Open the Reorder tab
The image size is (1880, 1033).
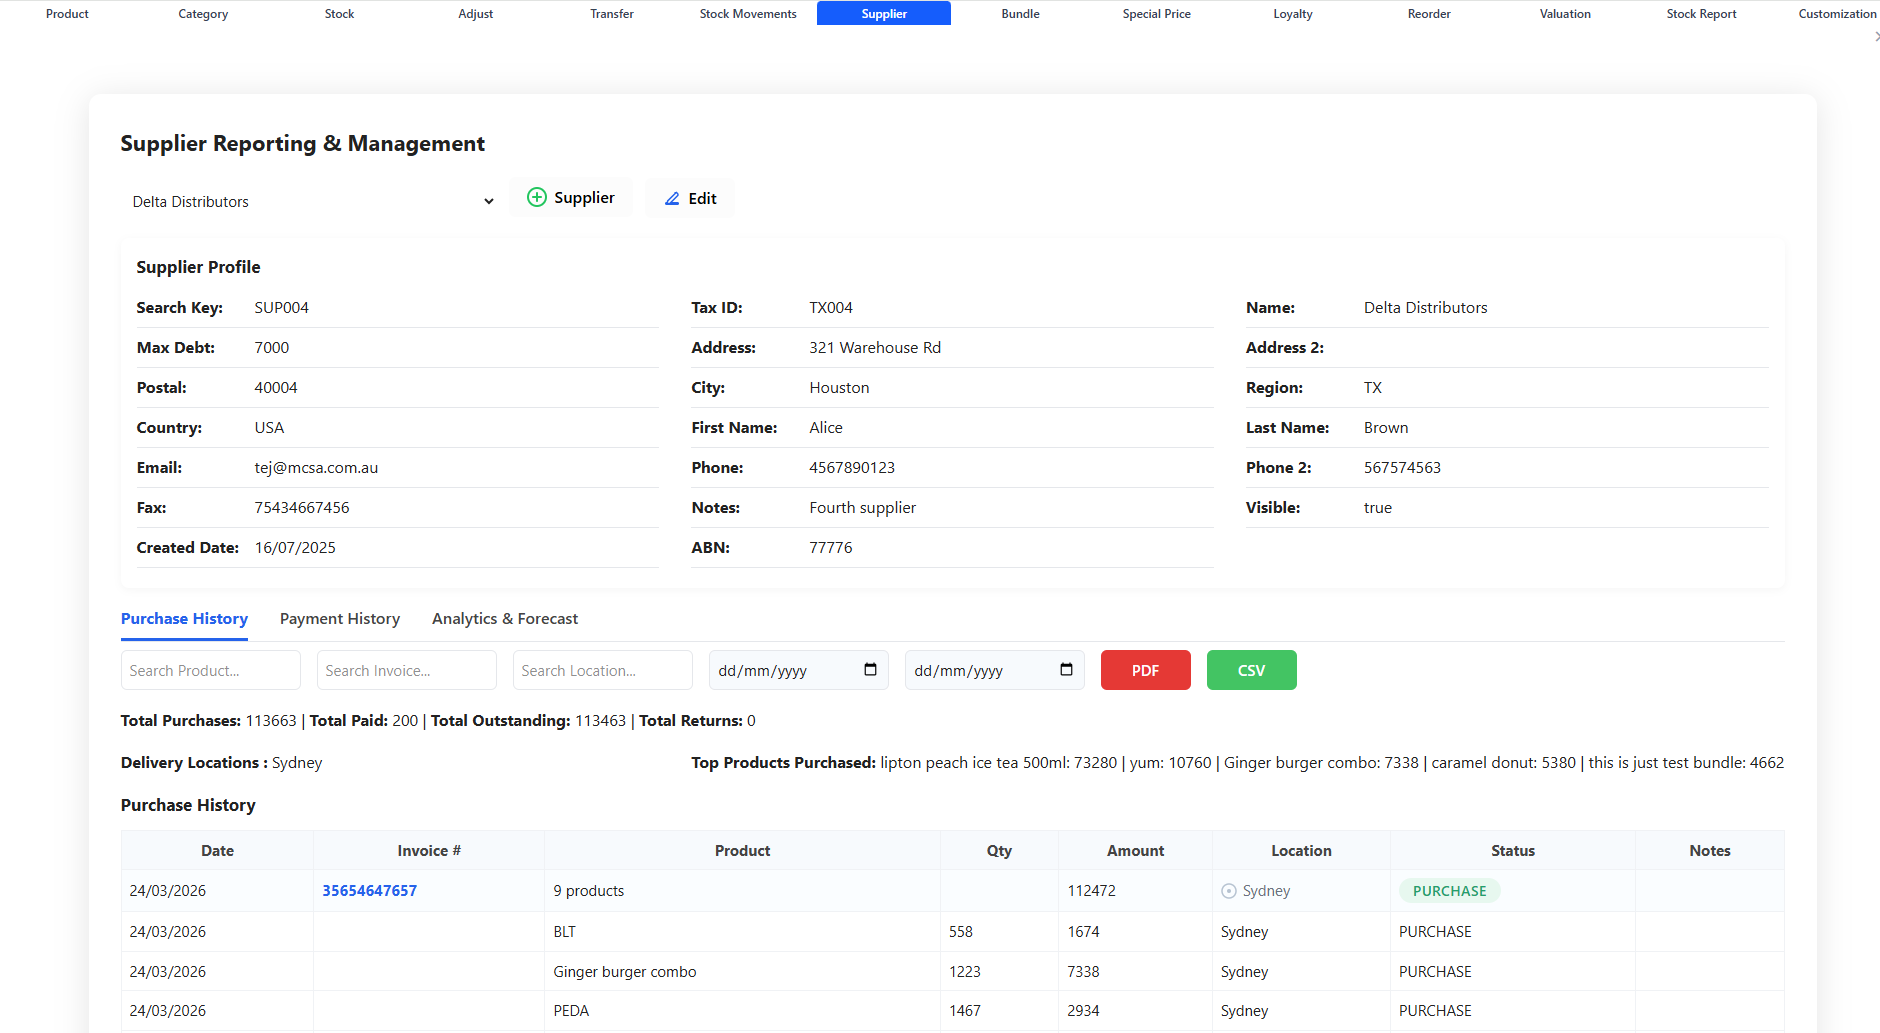coord(1429,13)
